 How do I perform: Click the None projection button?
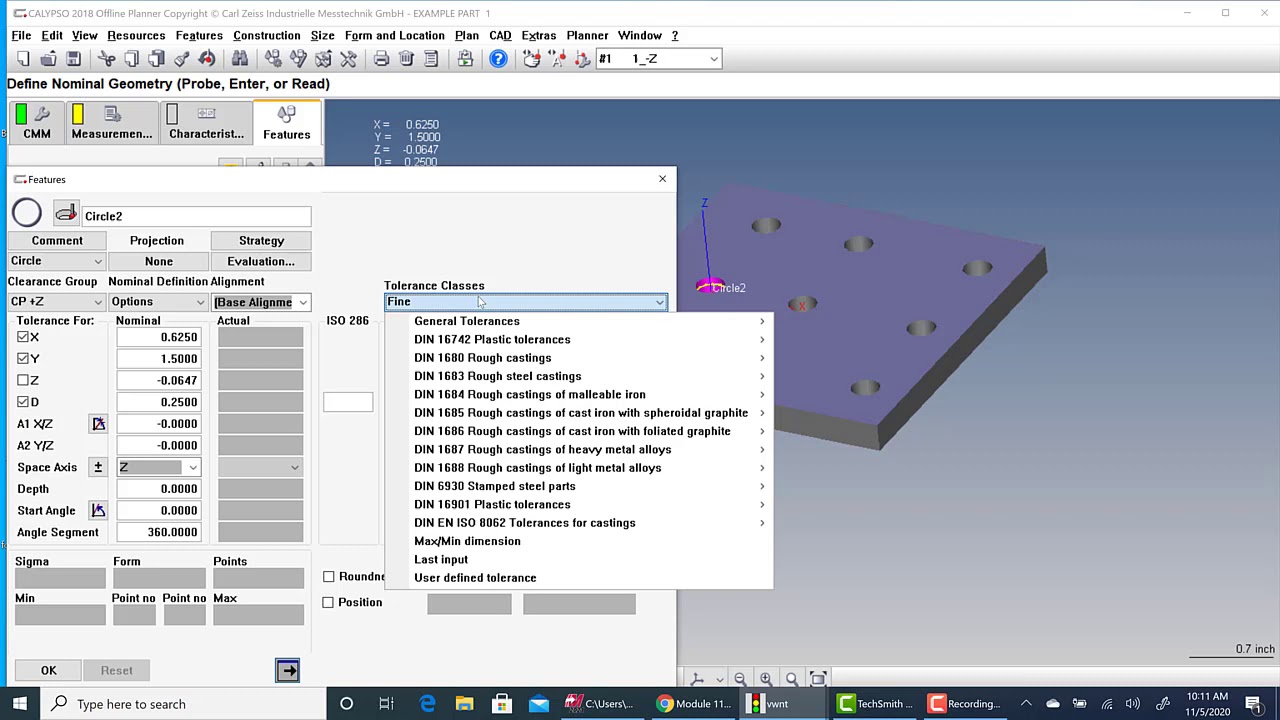click(x=159, y=261)
